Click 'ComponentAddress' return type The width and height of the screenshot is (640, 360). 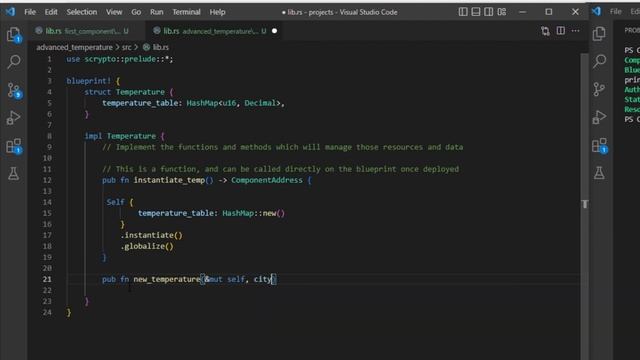click(x=267, y=180)
